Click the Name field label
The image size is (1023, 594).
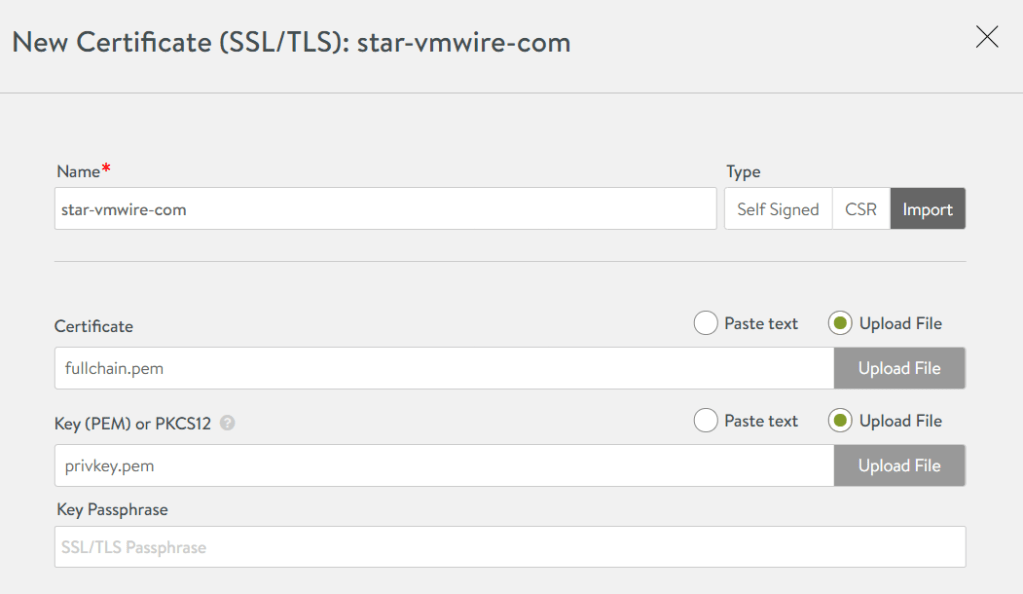click(79, 171)
